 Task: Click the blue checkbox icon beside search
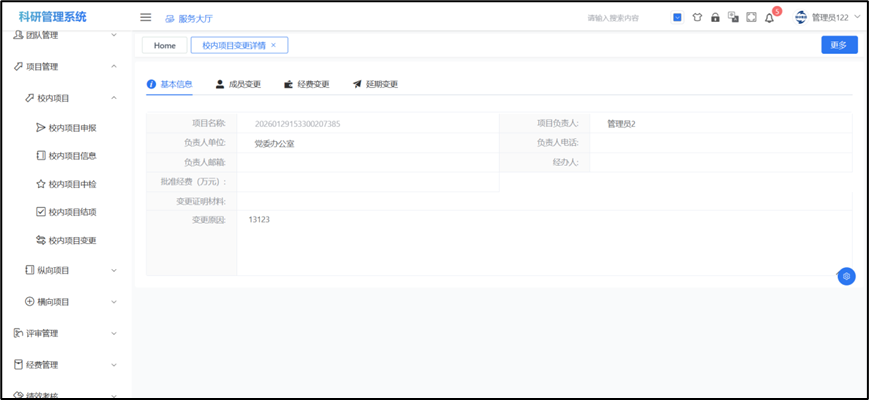[x=677, y=17]
